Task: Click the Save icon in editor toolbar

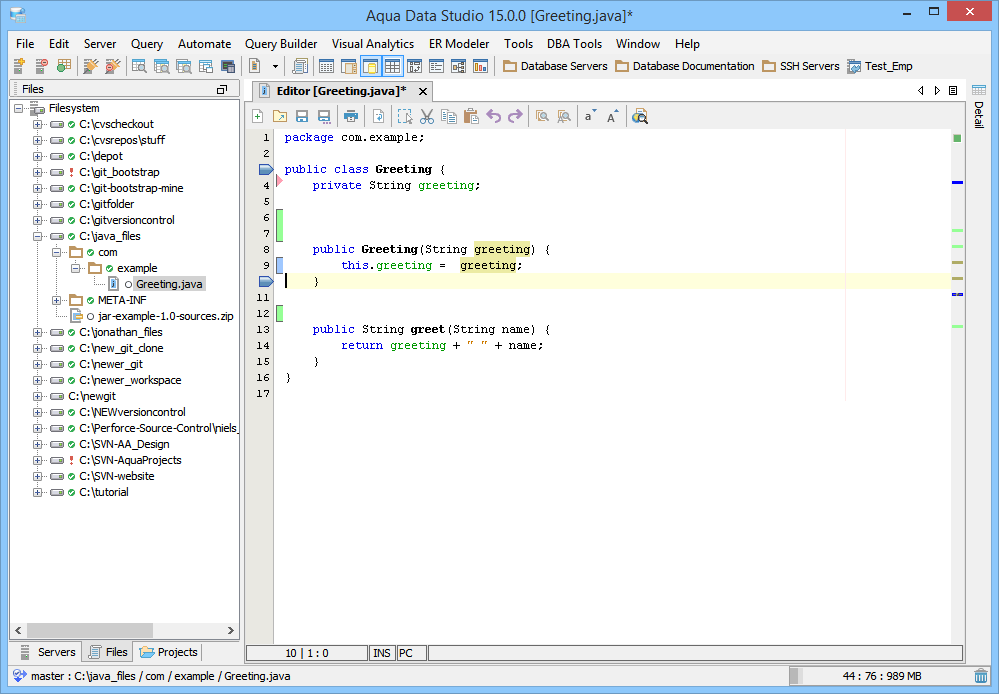Action: coord(301,117)
